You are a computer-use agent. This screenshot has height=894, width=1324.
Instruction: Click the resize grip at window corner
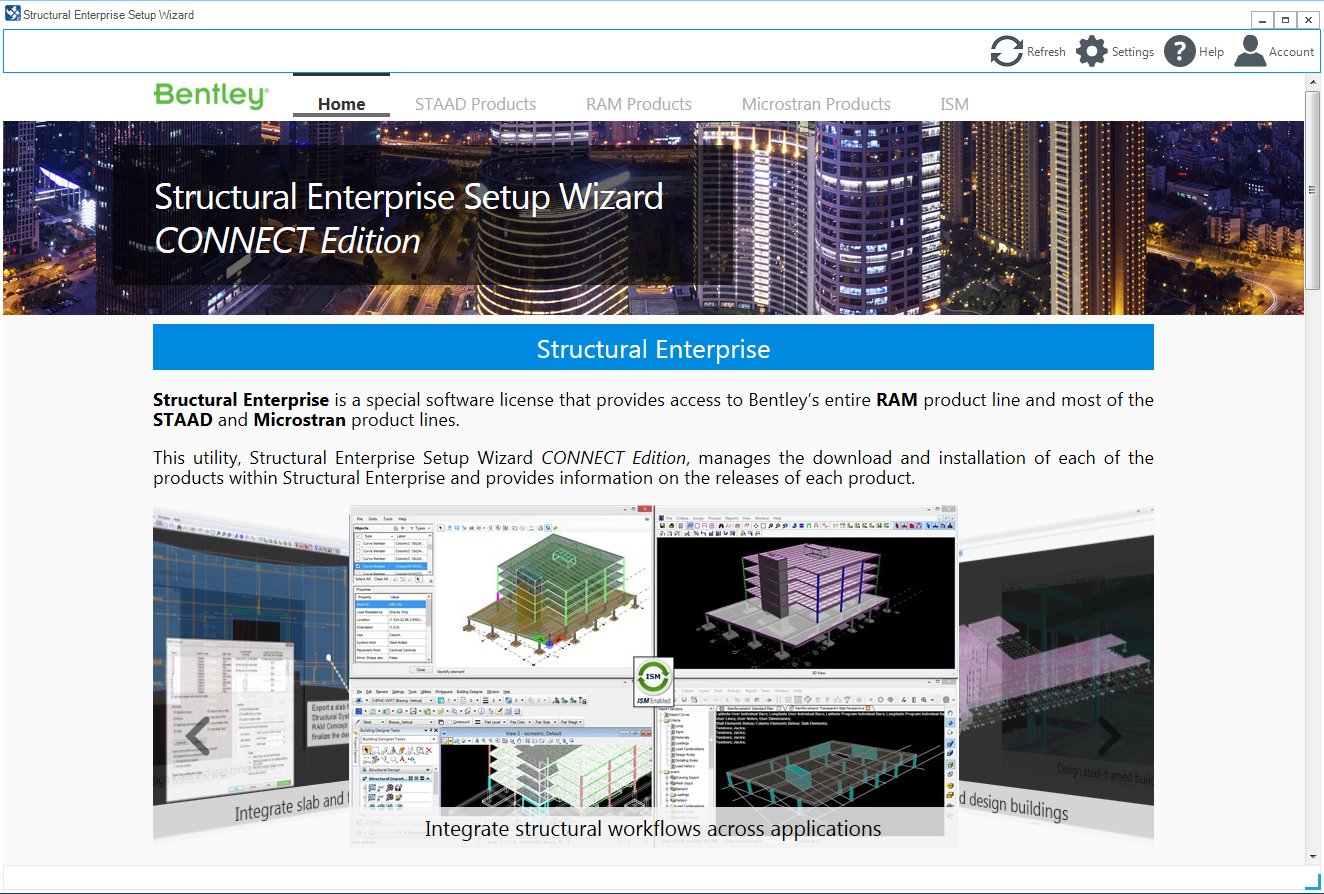tap(1312, 881)
